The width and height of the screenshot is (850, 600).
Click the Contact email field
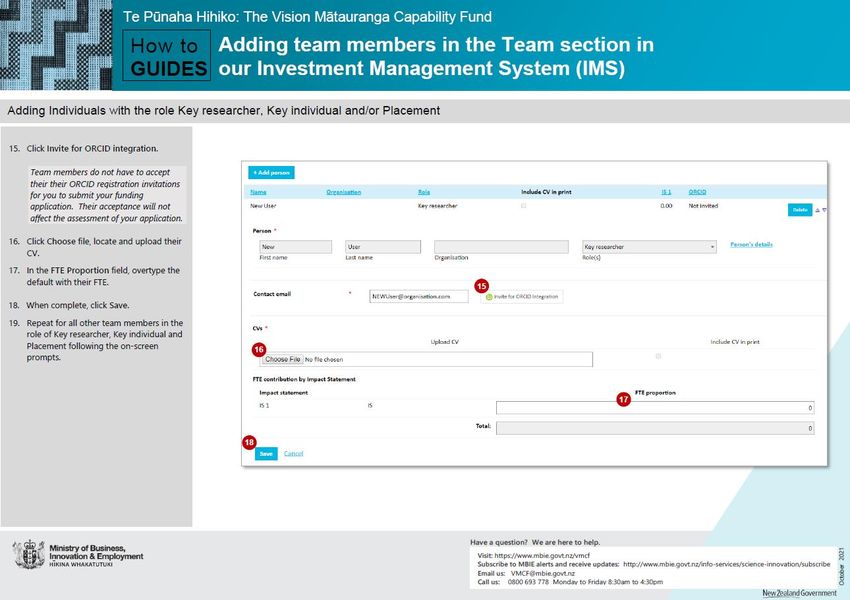418,296
